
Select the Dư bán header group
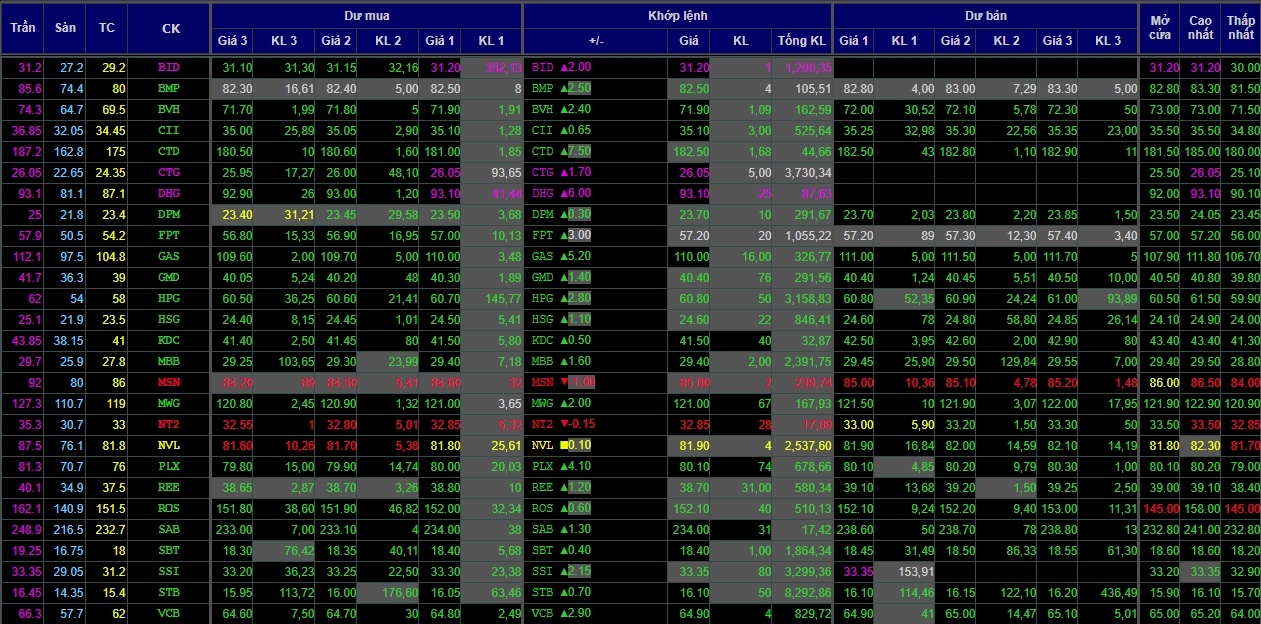pyautogui.click(x=985, y=15)
